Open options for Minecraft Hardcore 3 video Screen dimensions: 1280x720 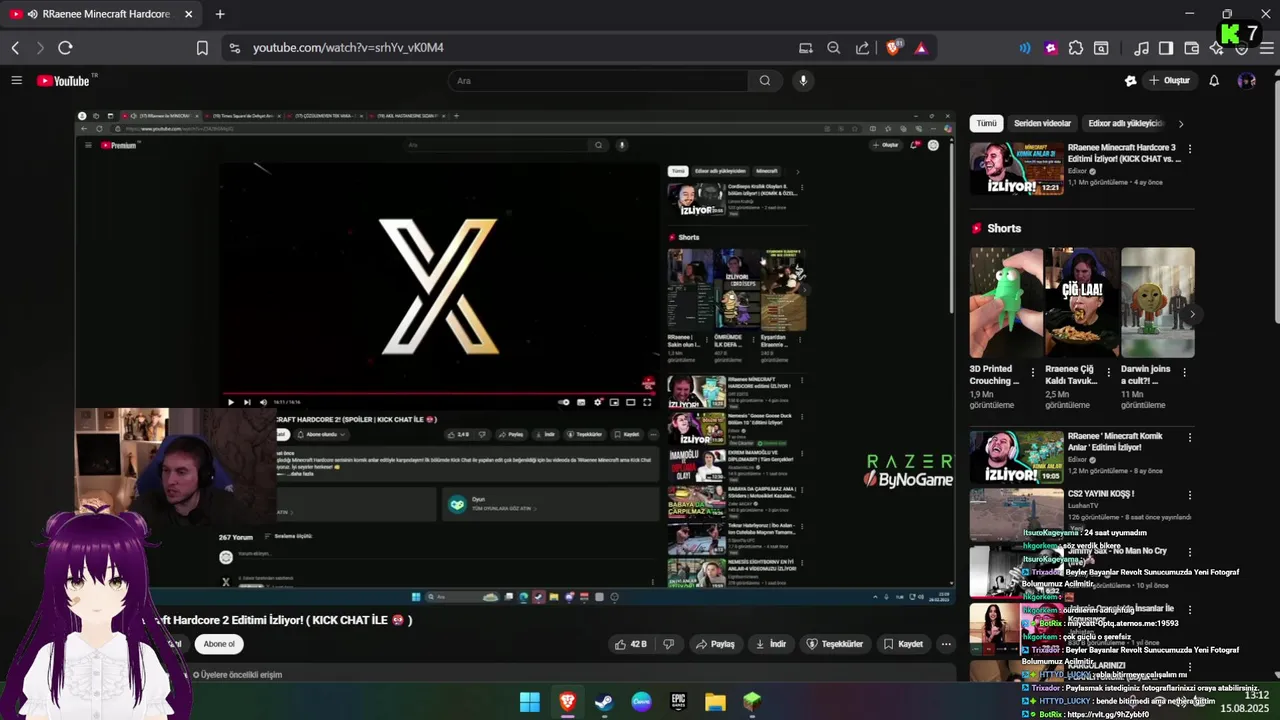1189,149
